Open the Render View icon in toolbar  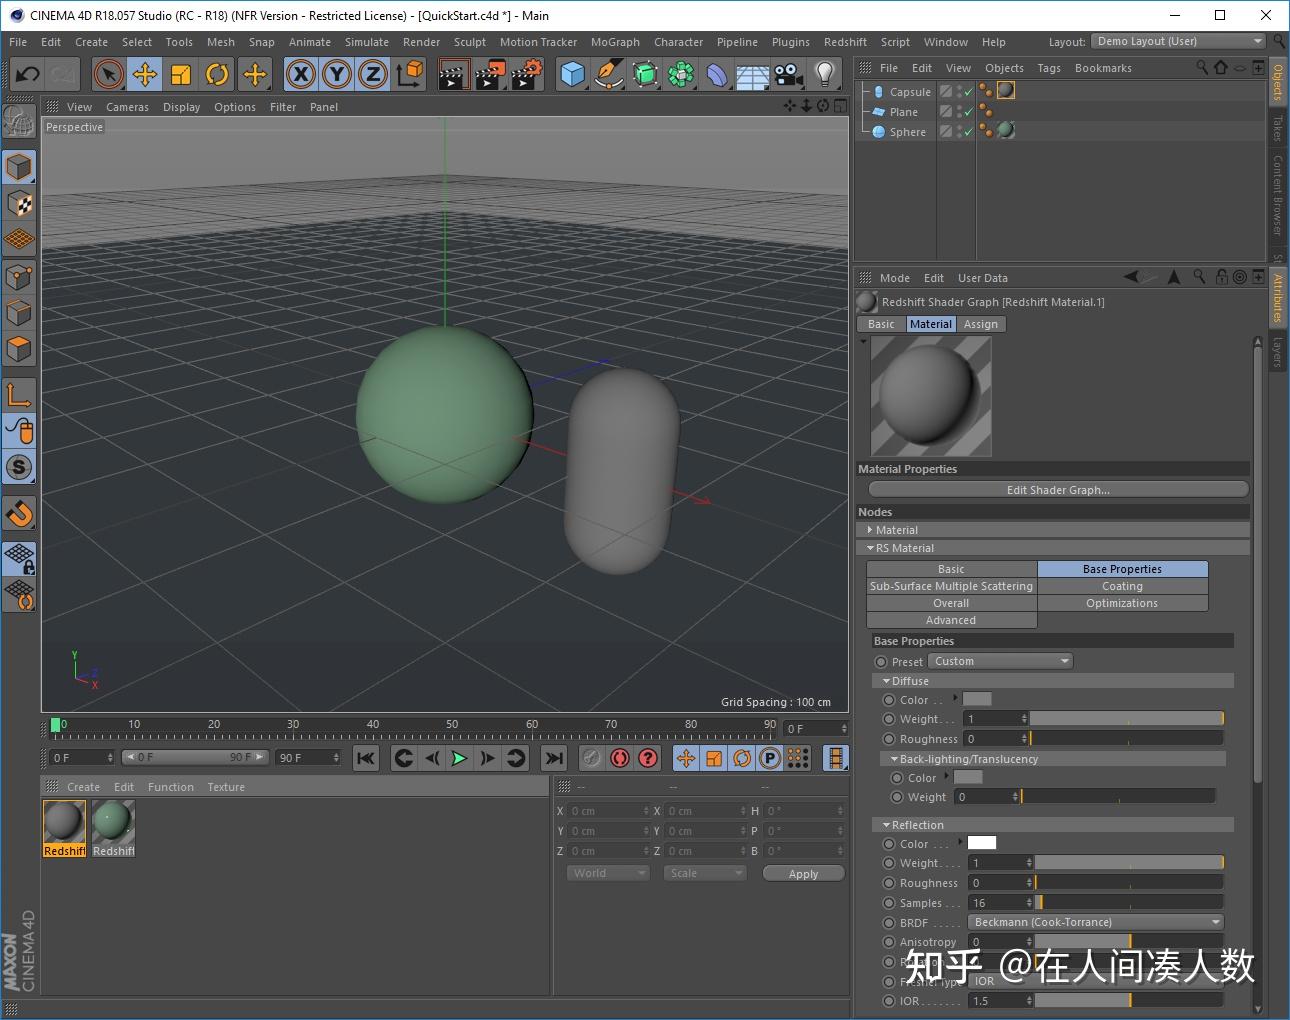pyautogui.click(x=453, y=74)
